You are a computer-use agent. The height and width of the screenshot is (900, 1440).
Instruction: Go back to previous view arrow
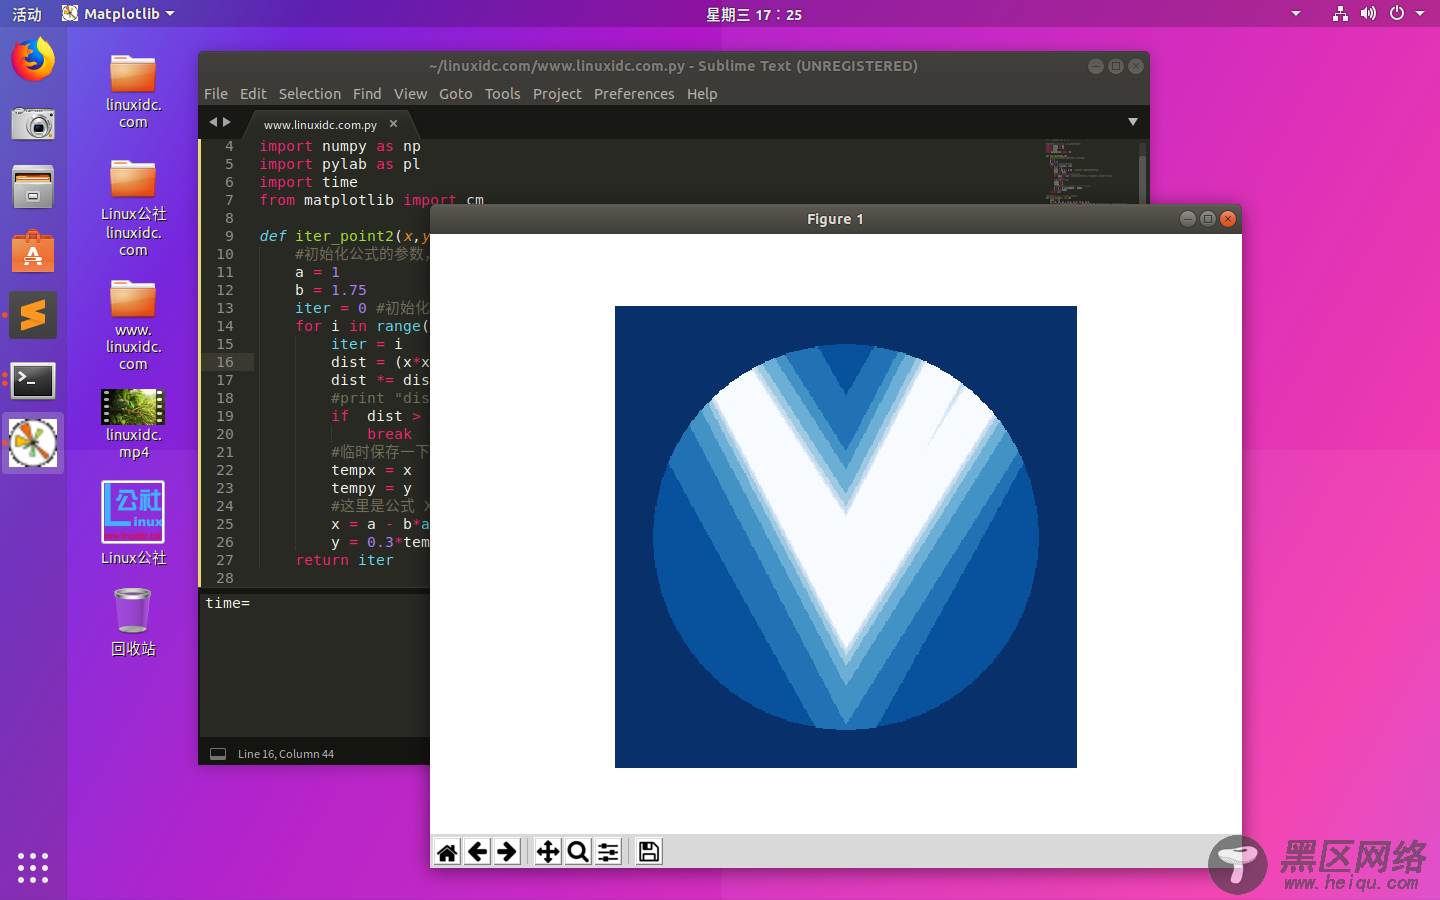click(478, 852)
